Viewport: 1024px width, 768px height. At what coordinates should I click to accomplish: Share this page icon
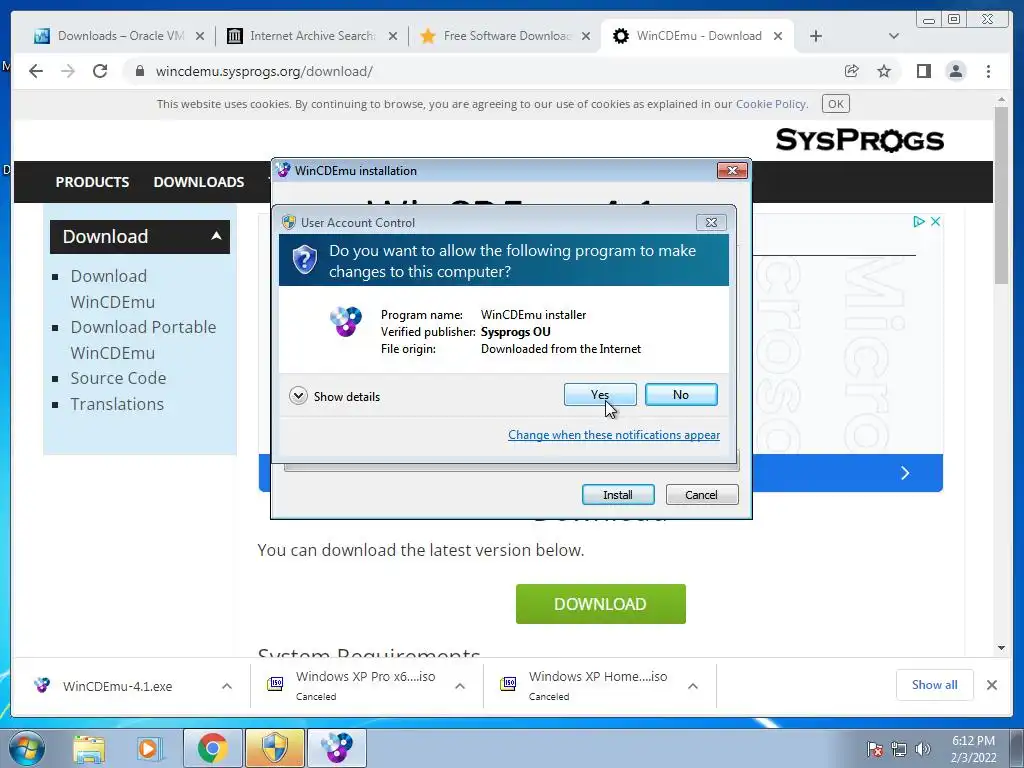[851, 71]
